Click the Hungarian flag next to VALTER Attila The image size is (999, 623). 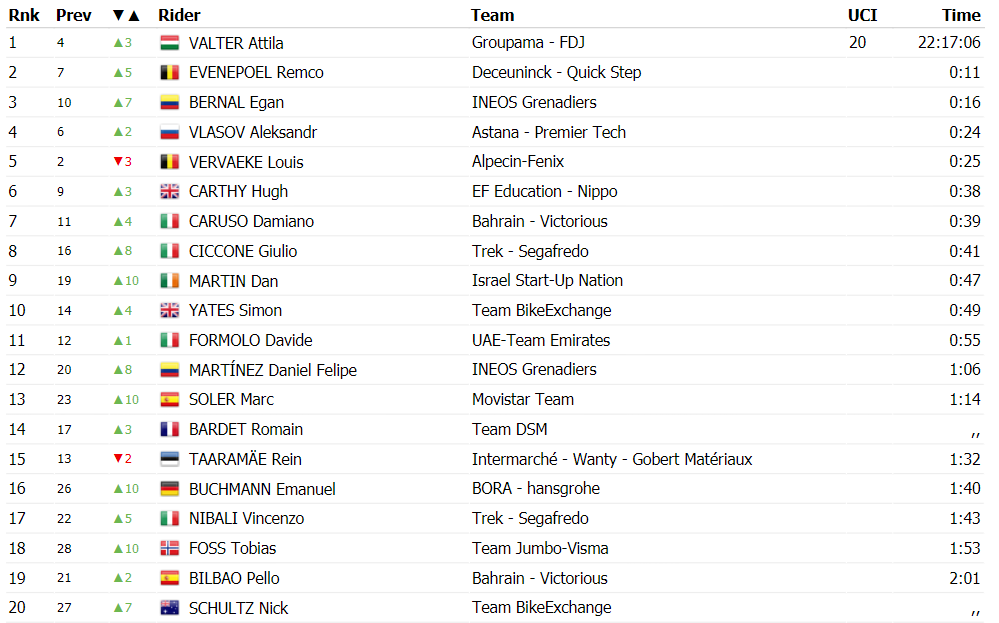(169, 43)
